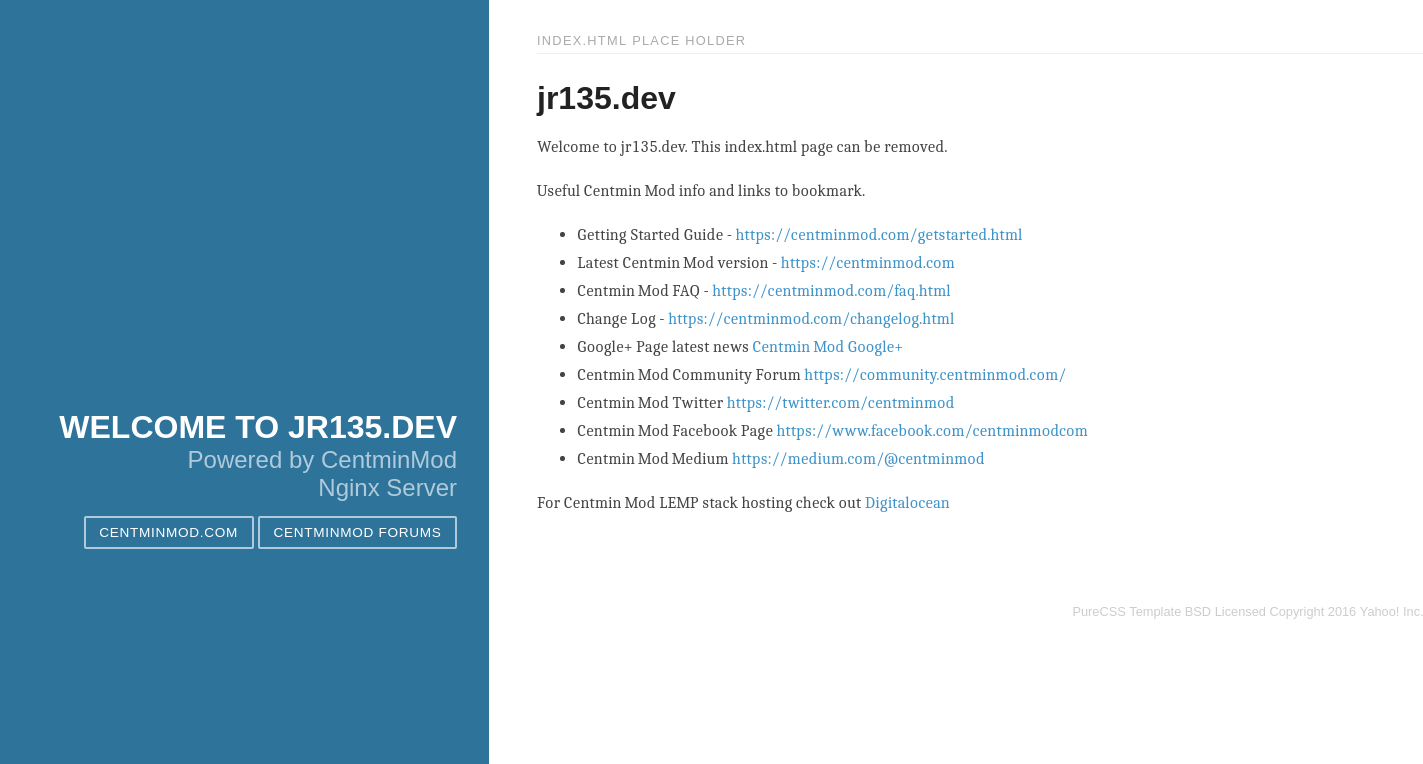Open the facebook.com/centminmodcom link

(x=932, y=431)
